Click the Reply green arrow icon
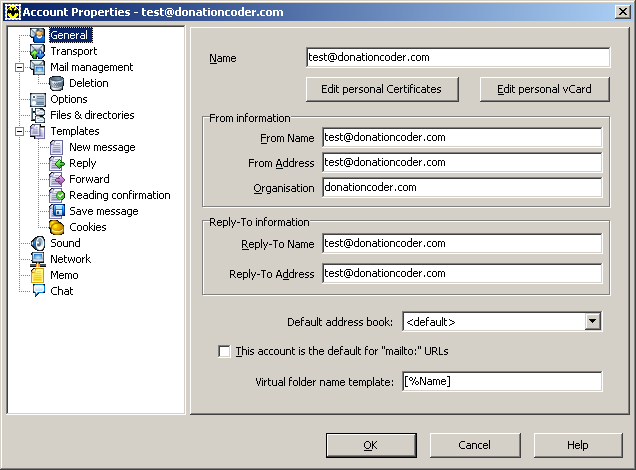This screenshot has height=470, width=636. (x=56, y=163)
